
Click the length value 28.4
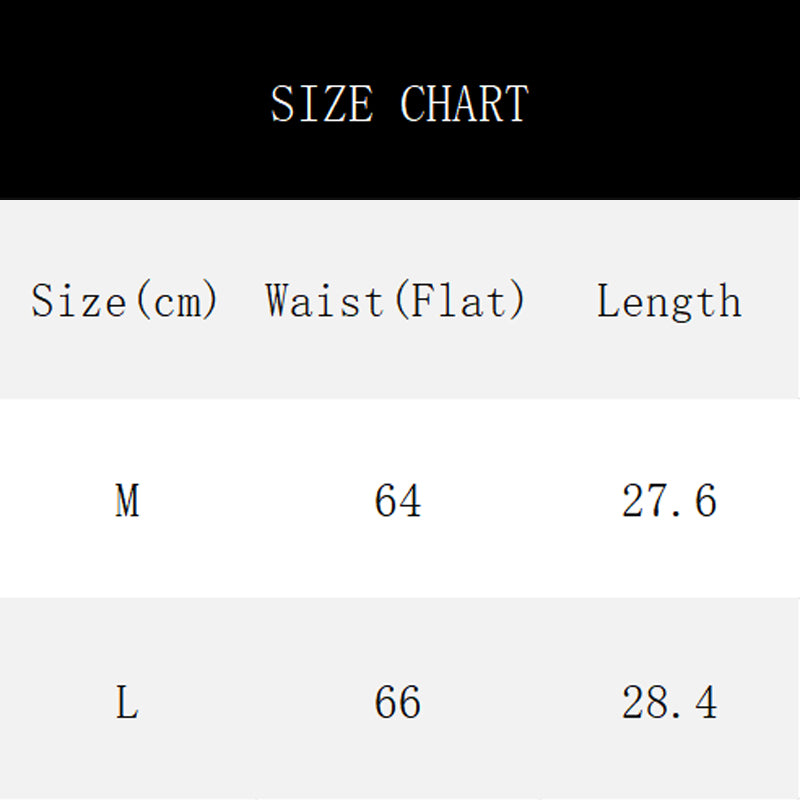pos(669,703)
